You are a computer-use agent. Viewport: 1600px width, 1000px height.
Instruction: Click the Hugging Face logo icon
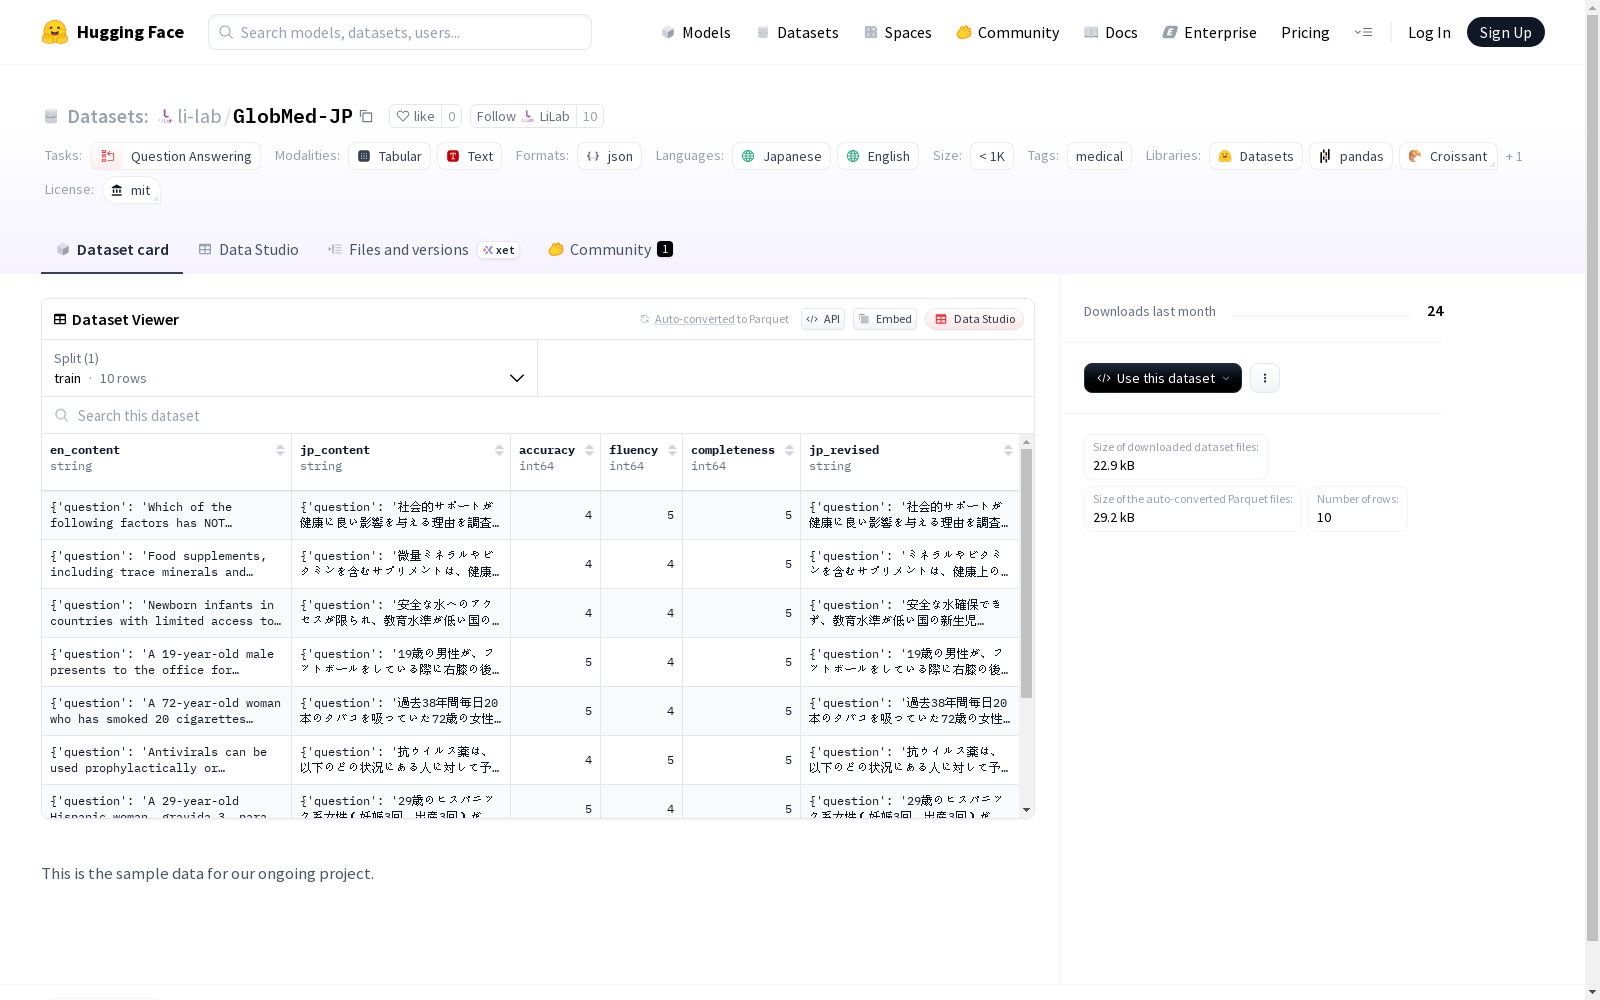coord(55,32)
